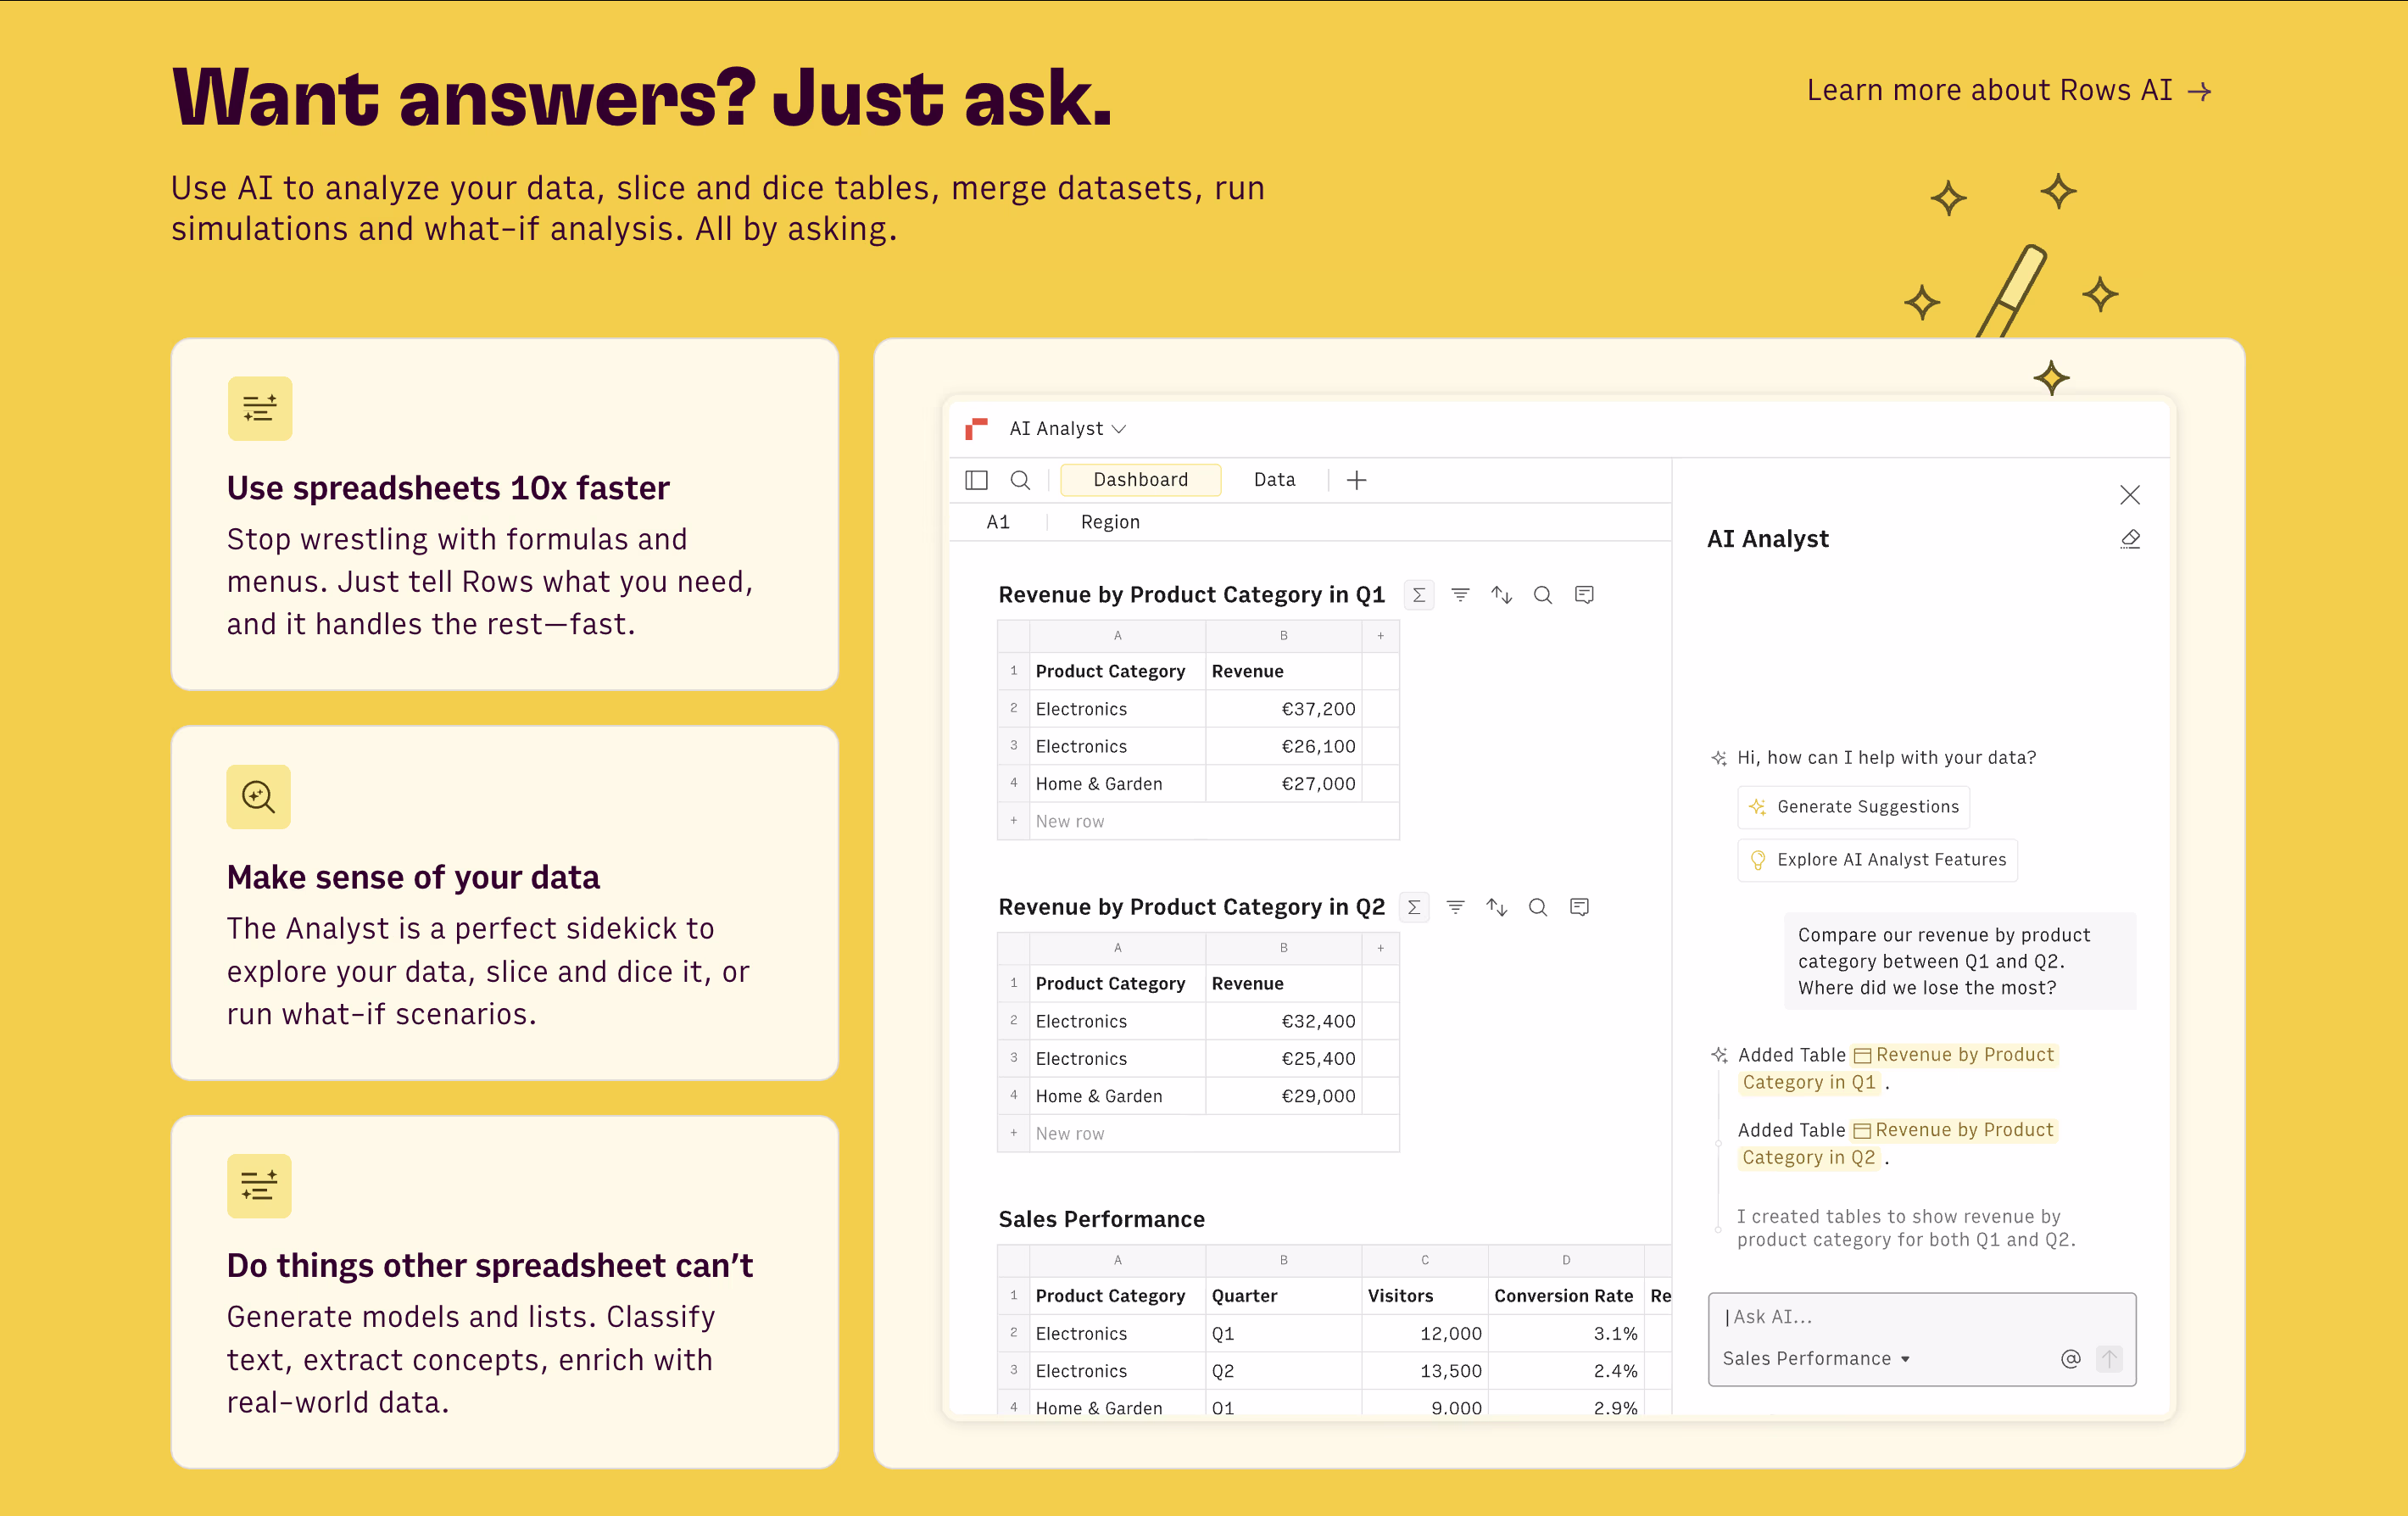Viewport: 2408px width, 1516px height.
Task: Select the 13,500 visitors cell
Action: [1425, 1371]
